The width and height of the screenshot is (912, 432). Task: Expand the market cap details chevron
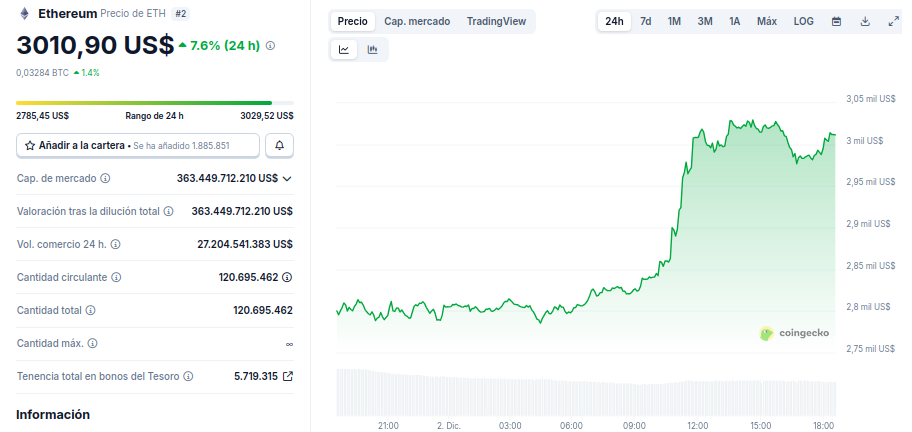pyautogui.click(x=287, y=178)
